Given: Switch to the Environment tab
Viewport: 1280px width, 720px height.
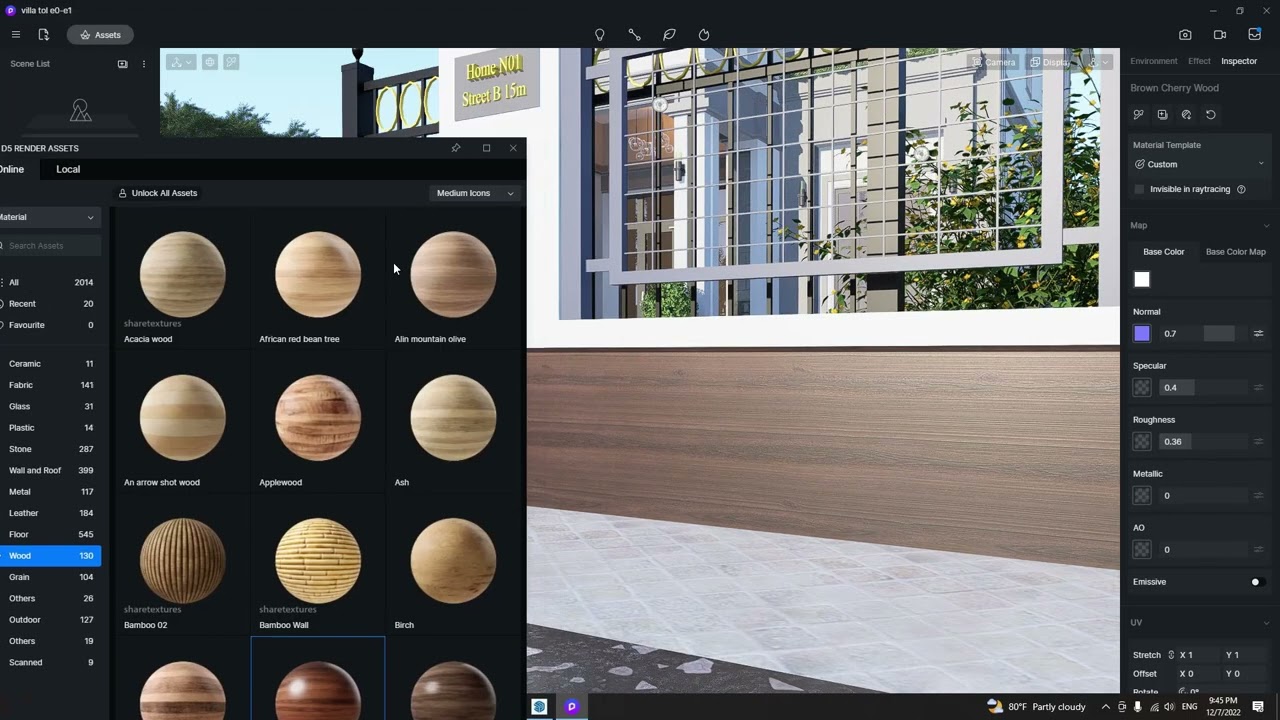Looking at the screenshot, I should [1154, 61].
